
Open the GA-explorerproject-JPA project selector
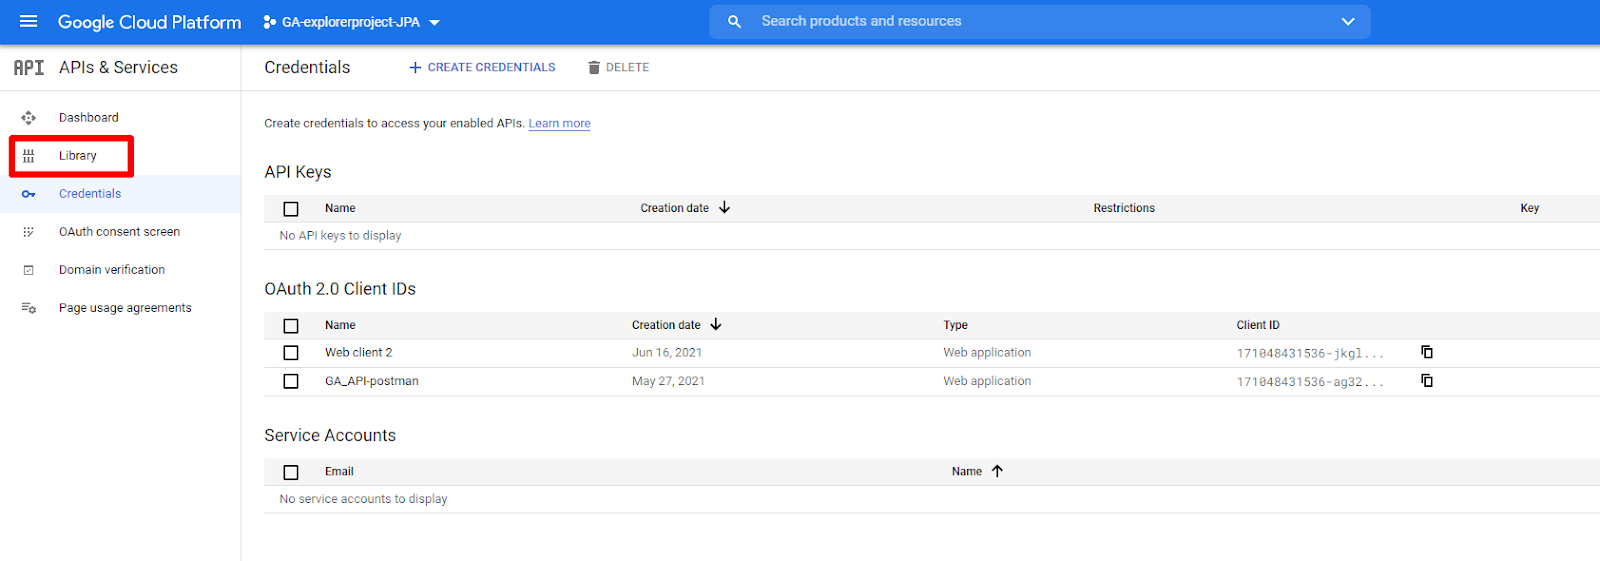[x=351, y=22]
